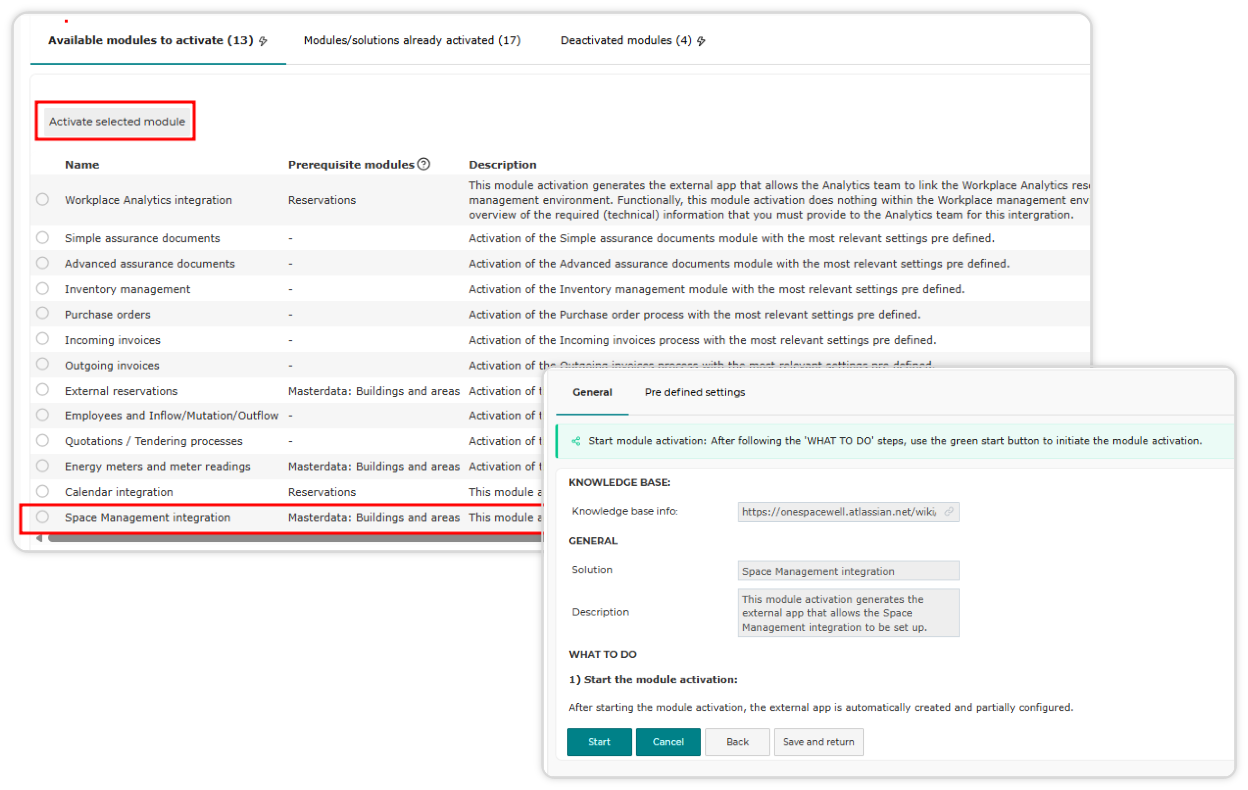Select the Workplace Analytics integration radio button
1248x790 pixels.
(42, 199)
